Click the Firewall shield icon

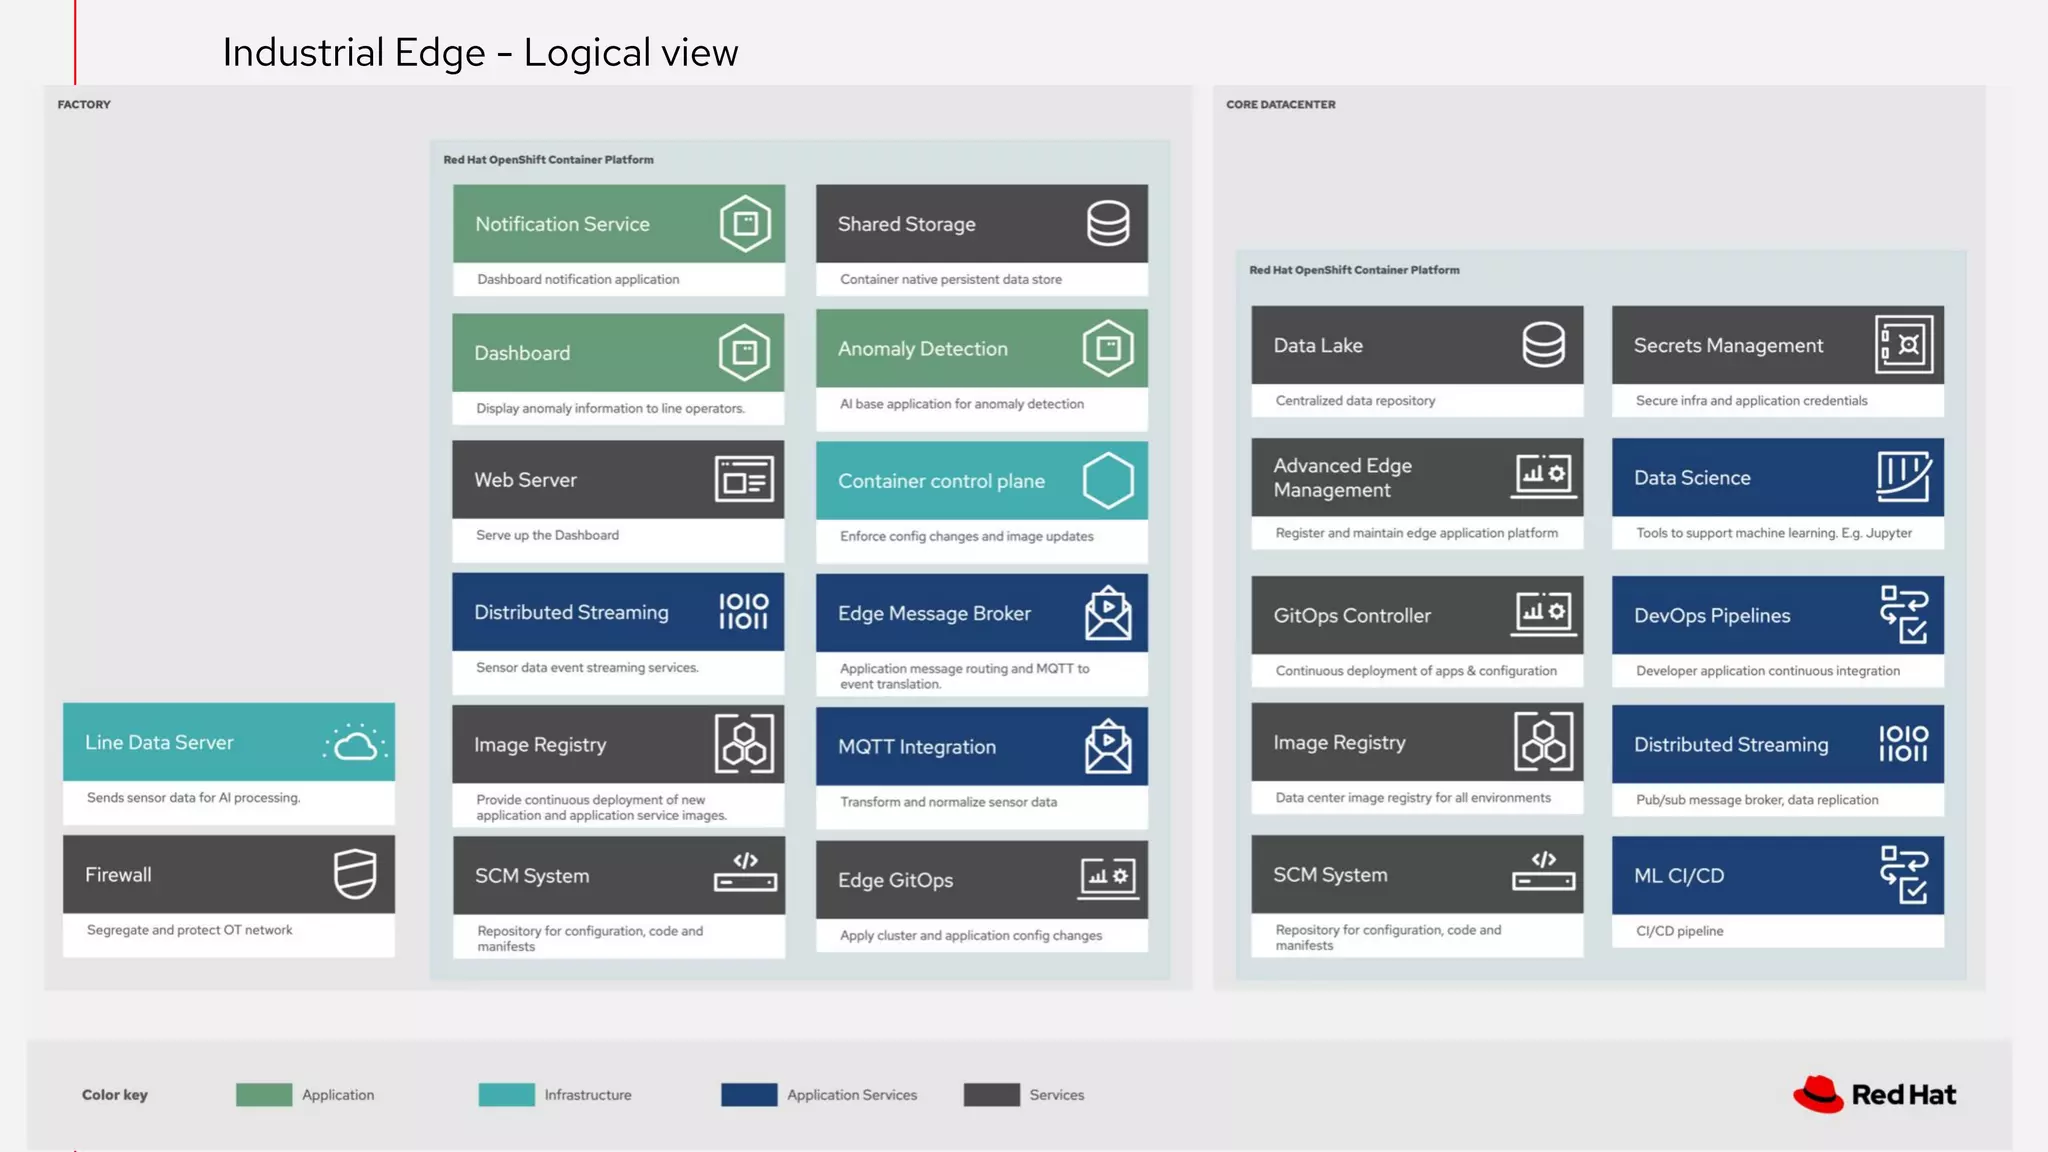(355, 874)
